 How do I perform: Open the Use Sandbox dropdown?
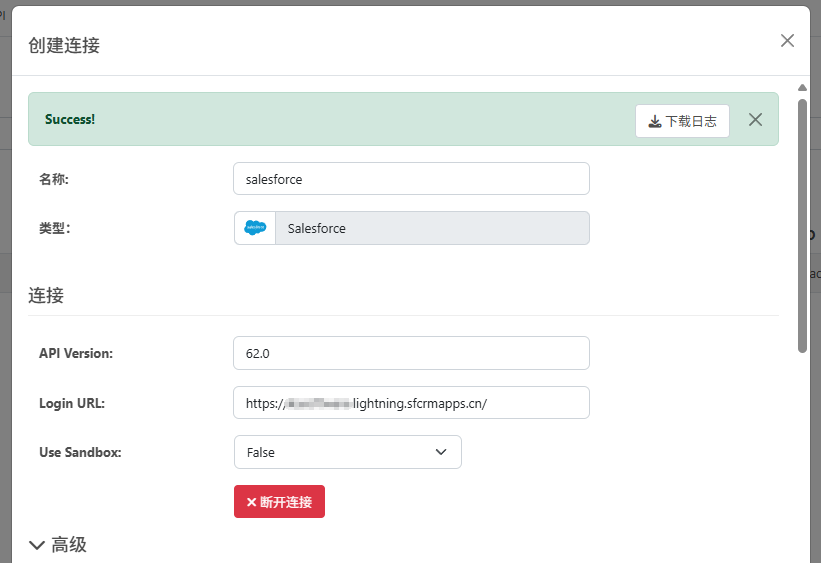click(x=347, y=452)
